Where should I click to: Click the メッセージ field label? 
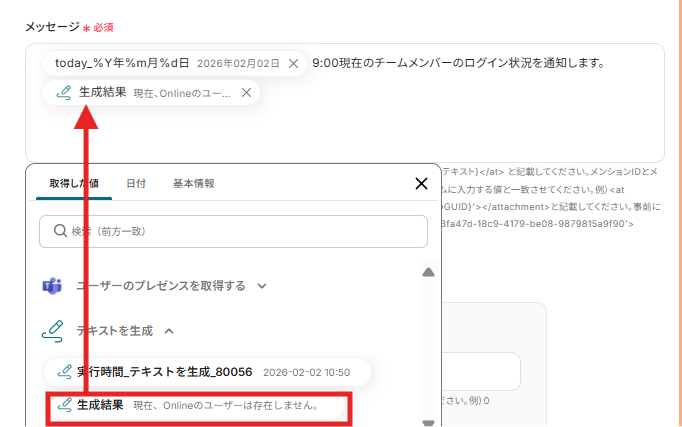coord(52,27)
